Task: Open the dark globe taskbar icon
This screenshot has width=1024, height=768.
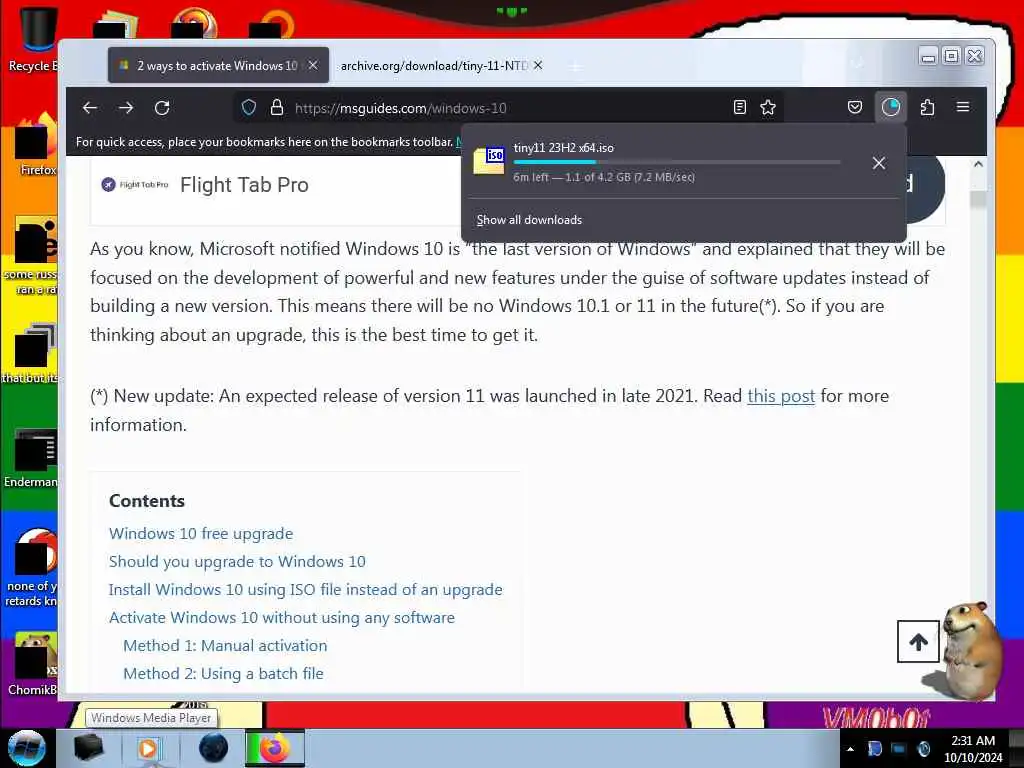Action: pos(213,748)
